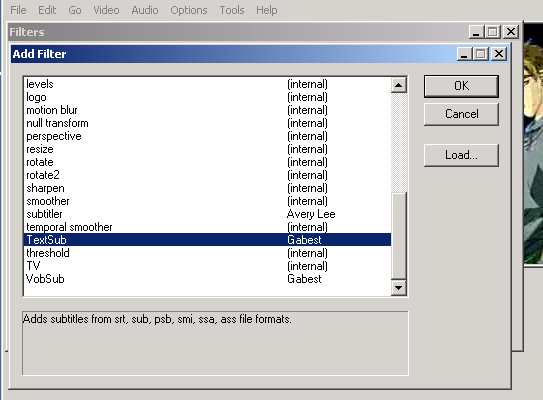Select the sharpen filter
The image size is (543, 400).
click(208, 188)
